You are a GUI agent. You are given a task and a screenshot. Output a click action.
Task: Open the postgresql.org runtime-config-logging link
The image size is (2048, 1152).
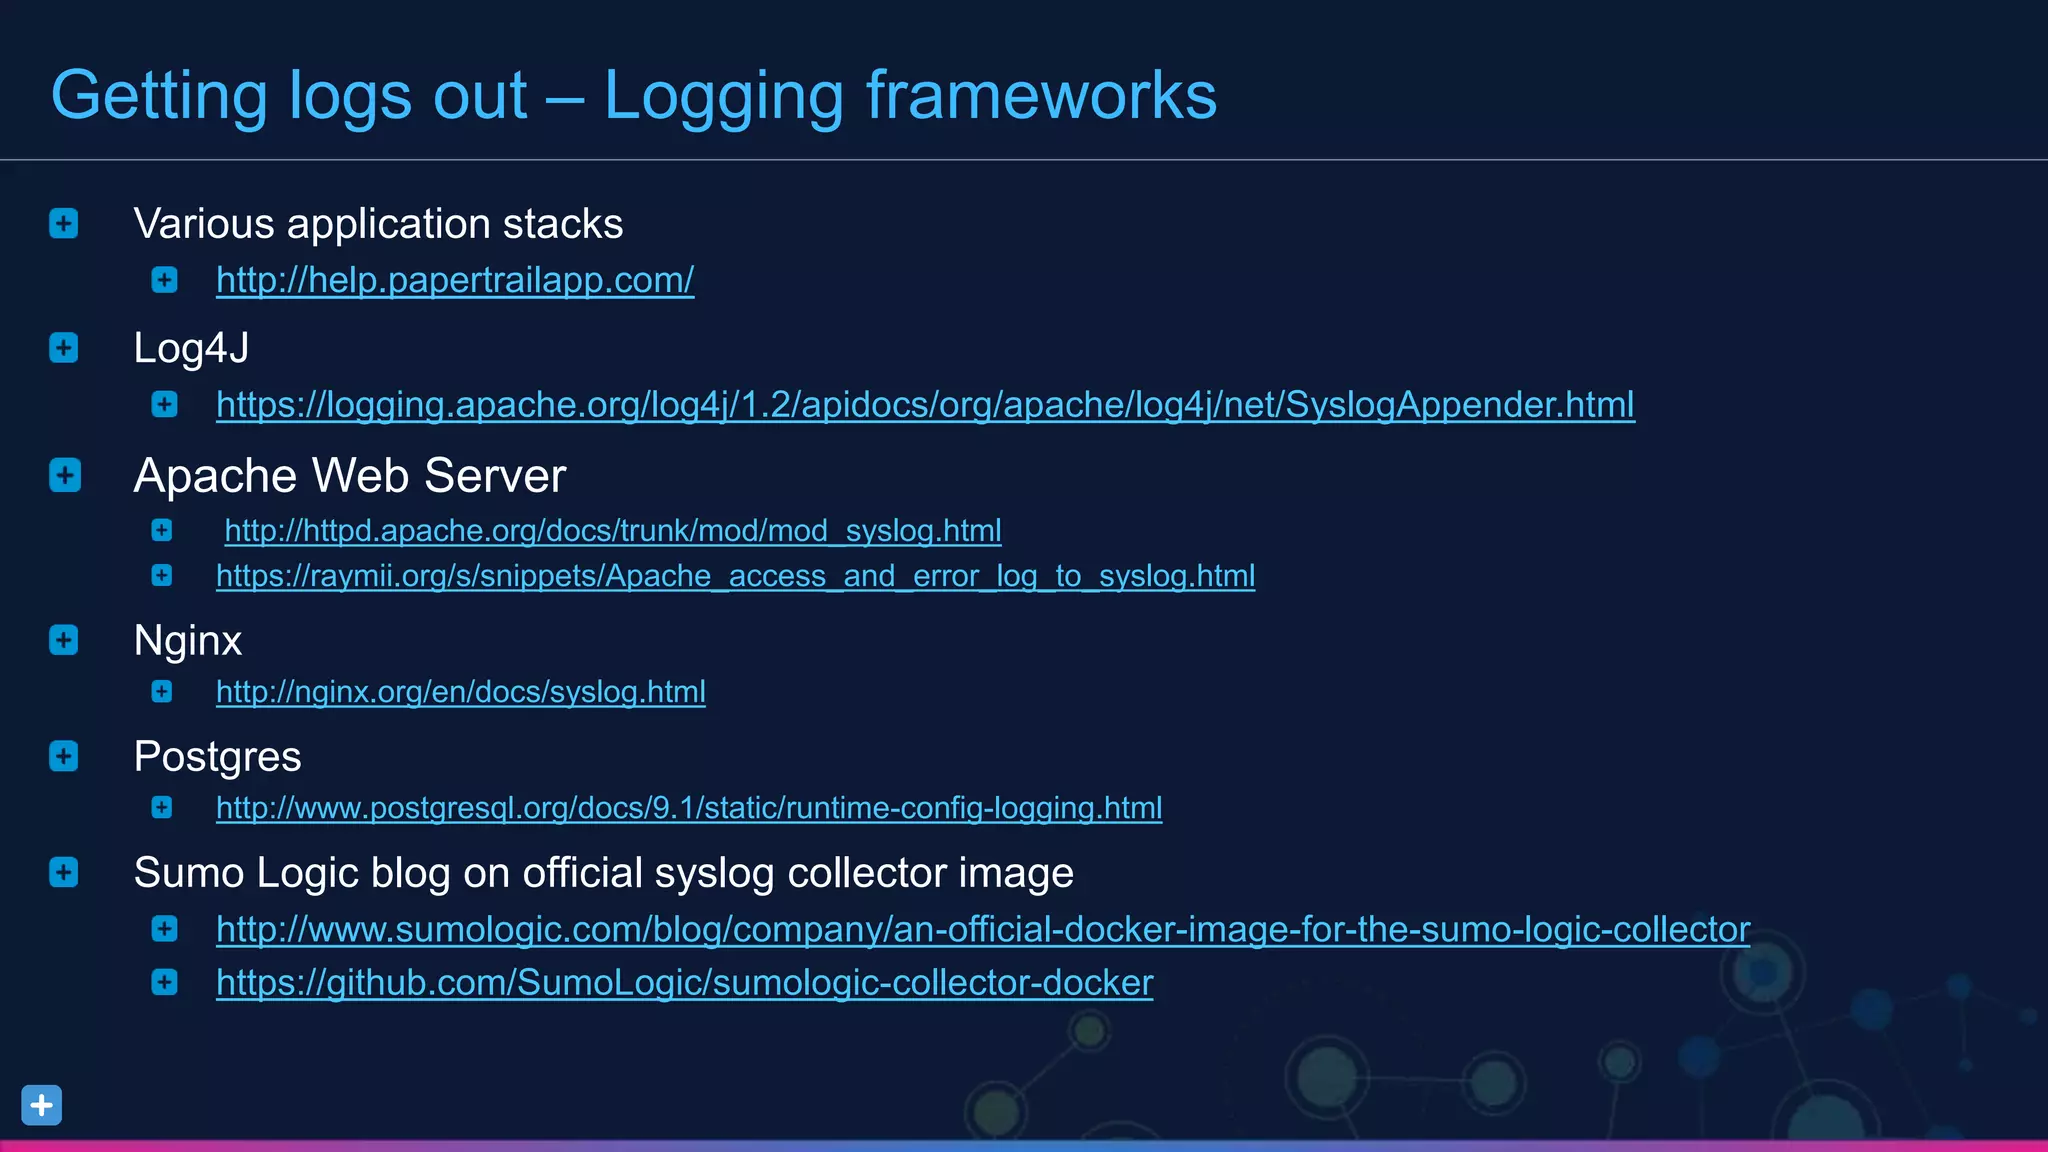click(x=689, y=808)
